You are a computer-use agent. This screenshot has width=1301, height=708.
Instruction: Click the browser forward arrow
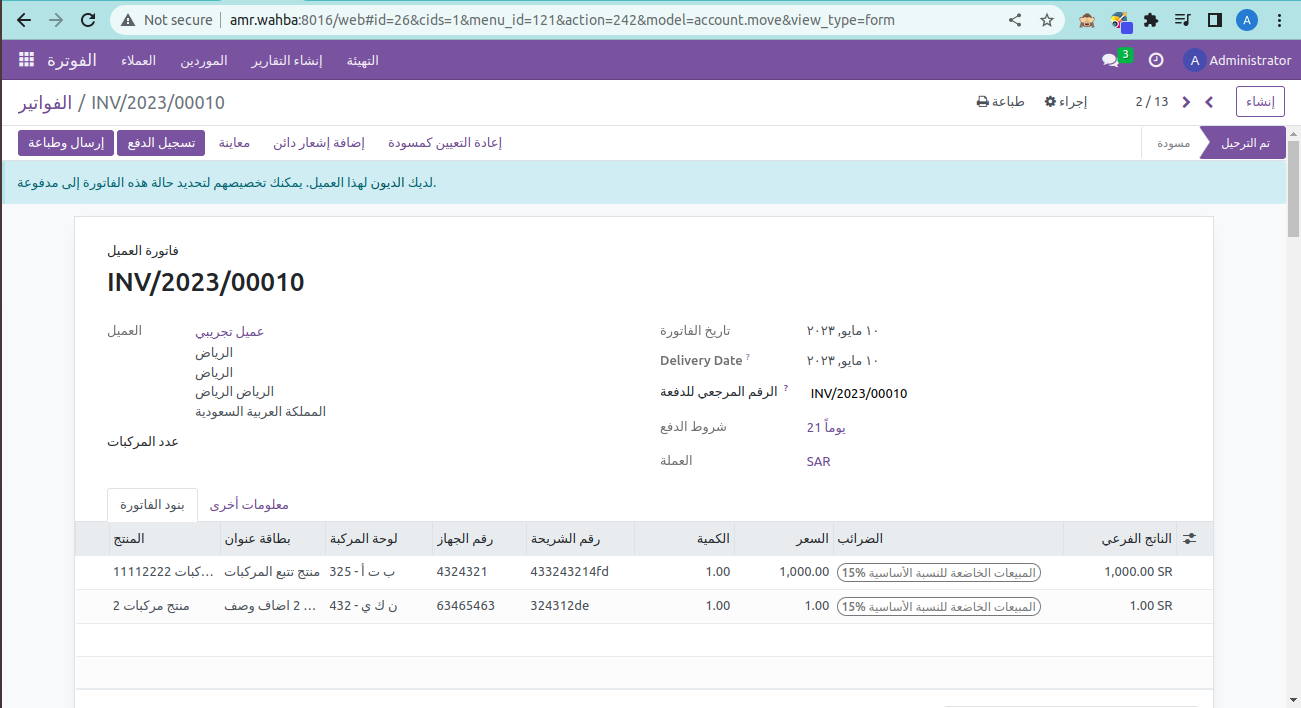56,20
